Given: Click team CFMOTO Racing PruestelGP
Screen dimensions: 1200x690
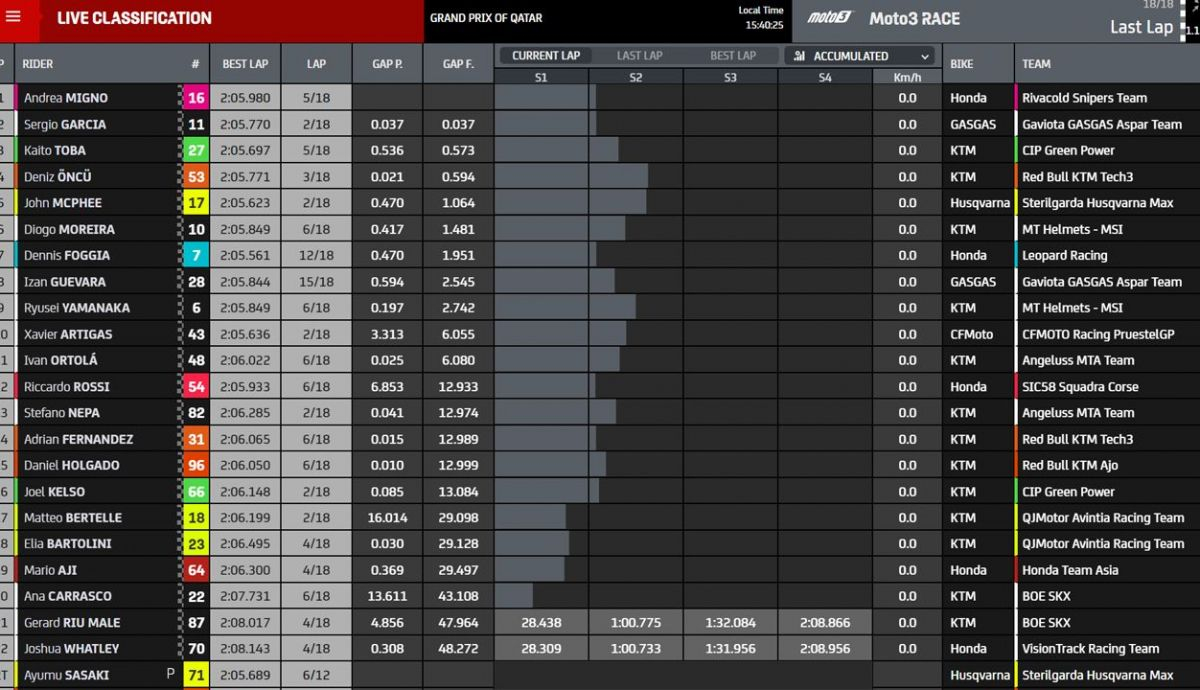Looking at the screenshot, I should [1098, 334].
